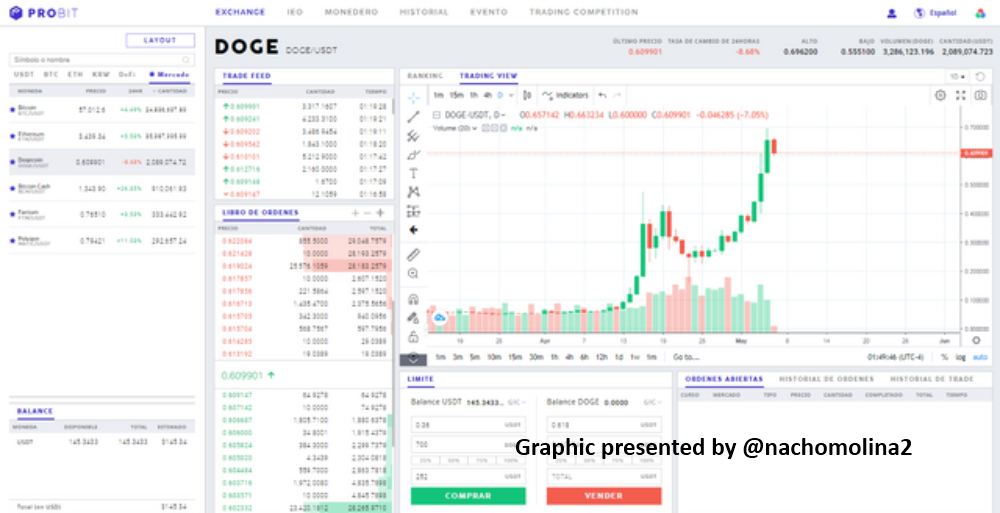
Task: Select the chart patterns tool
Action: coord(413,192)
